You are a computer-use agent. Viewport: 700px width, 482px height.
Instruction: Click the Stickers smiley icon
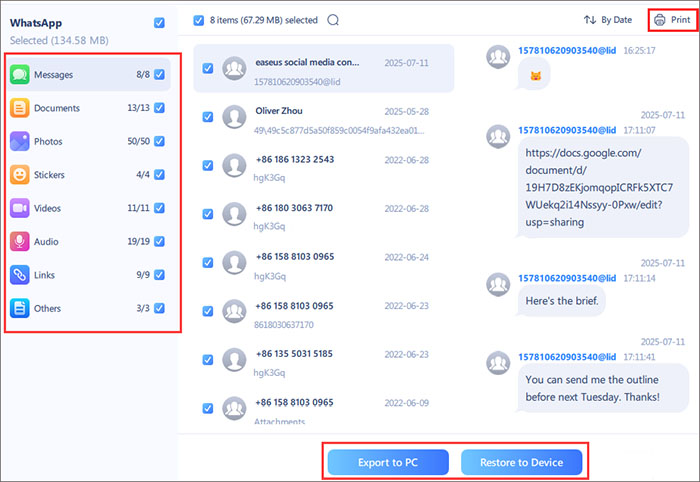20,175
